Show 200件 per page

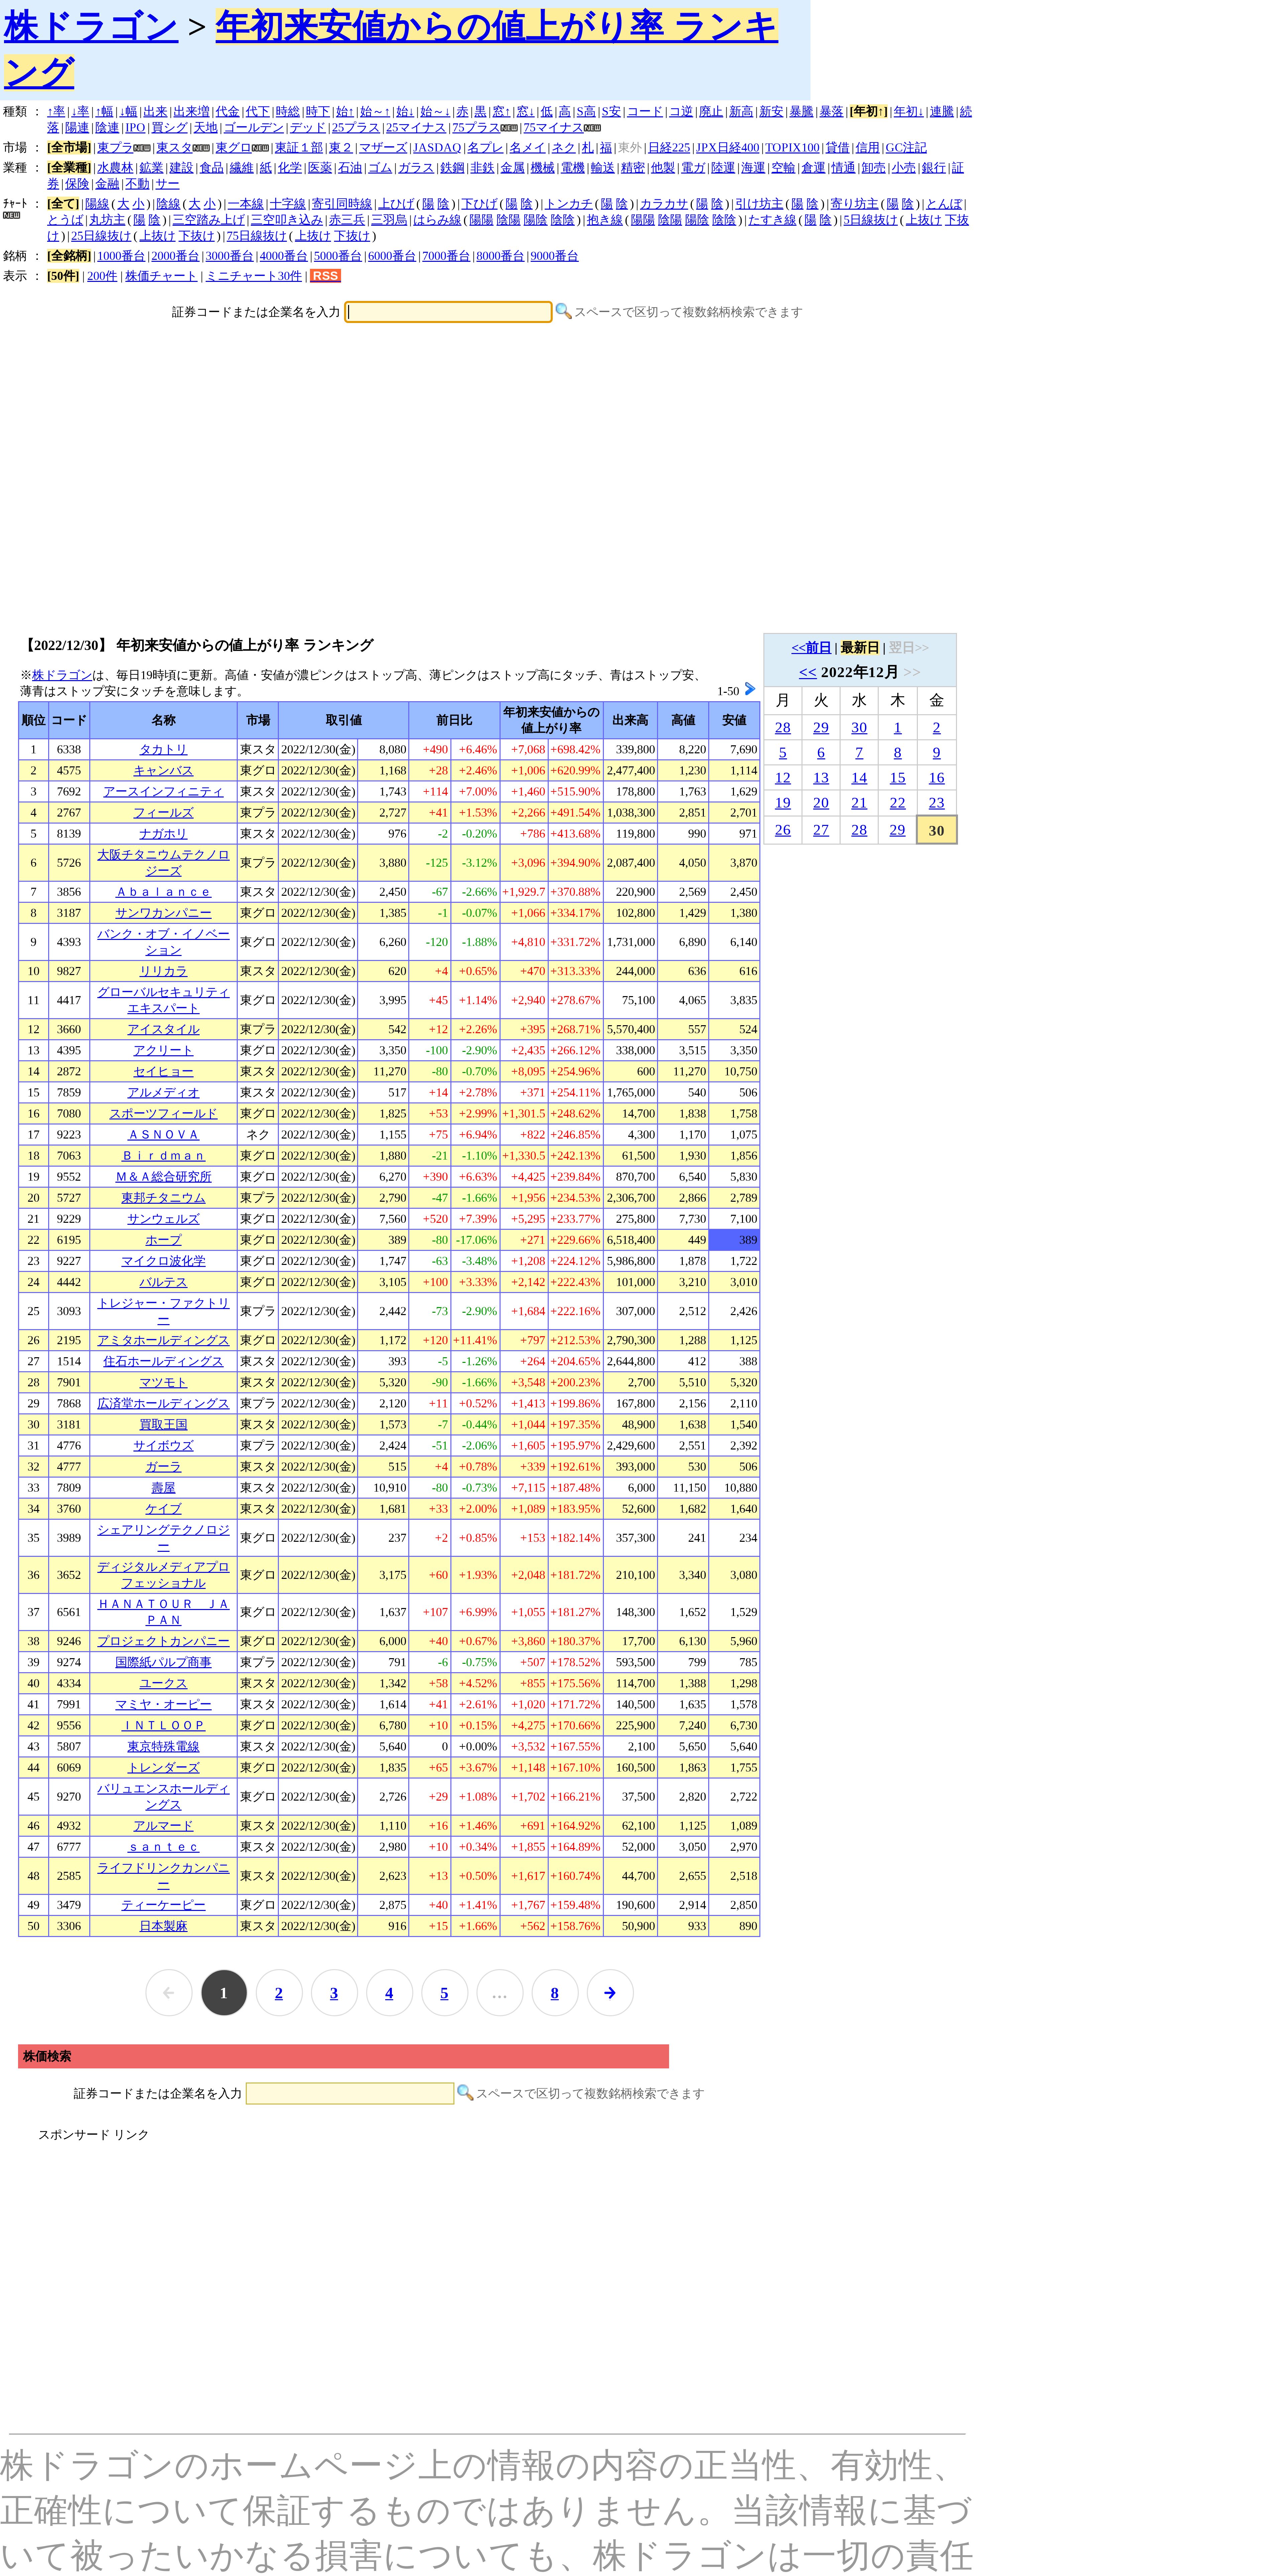[x=102, y=276]
